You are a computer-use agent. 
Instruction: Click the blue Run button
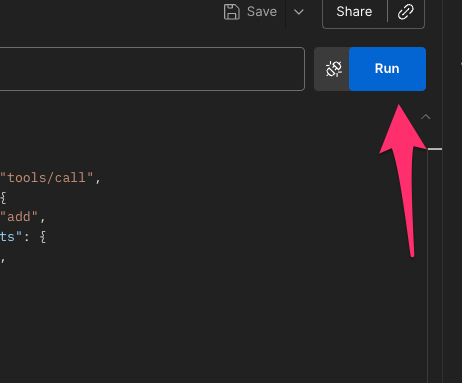(387, 69)
